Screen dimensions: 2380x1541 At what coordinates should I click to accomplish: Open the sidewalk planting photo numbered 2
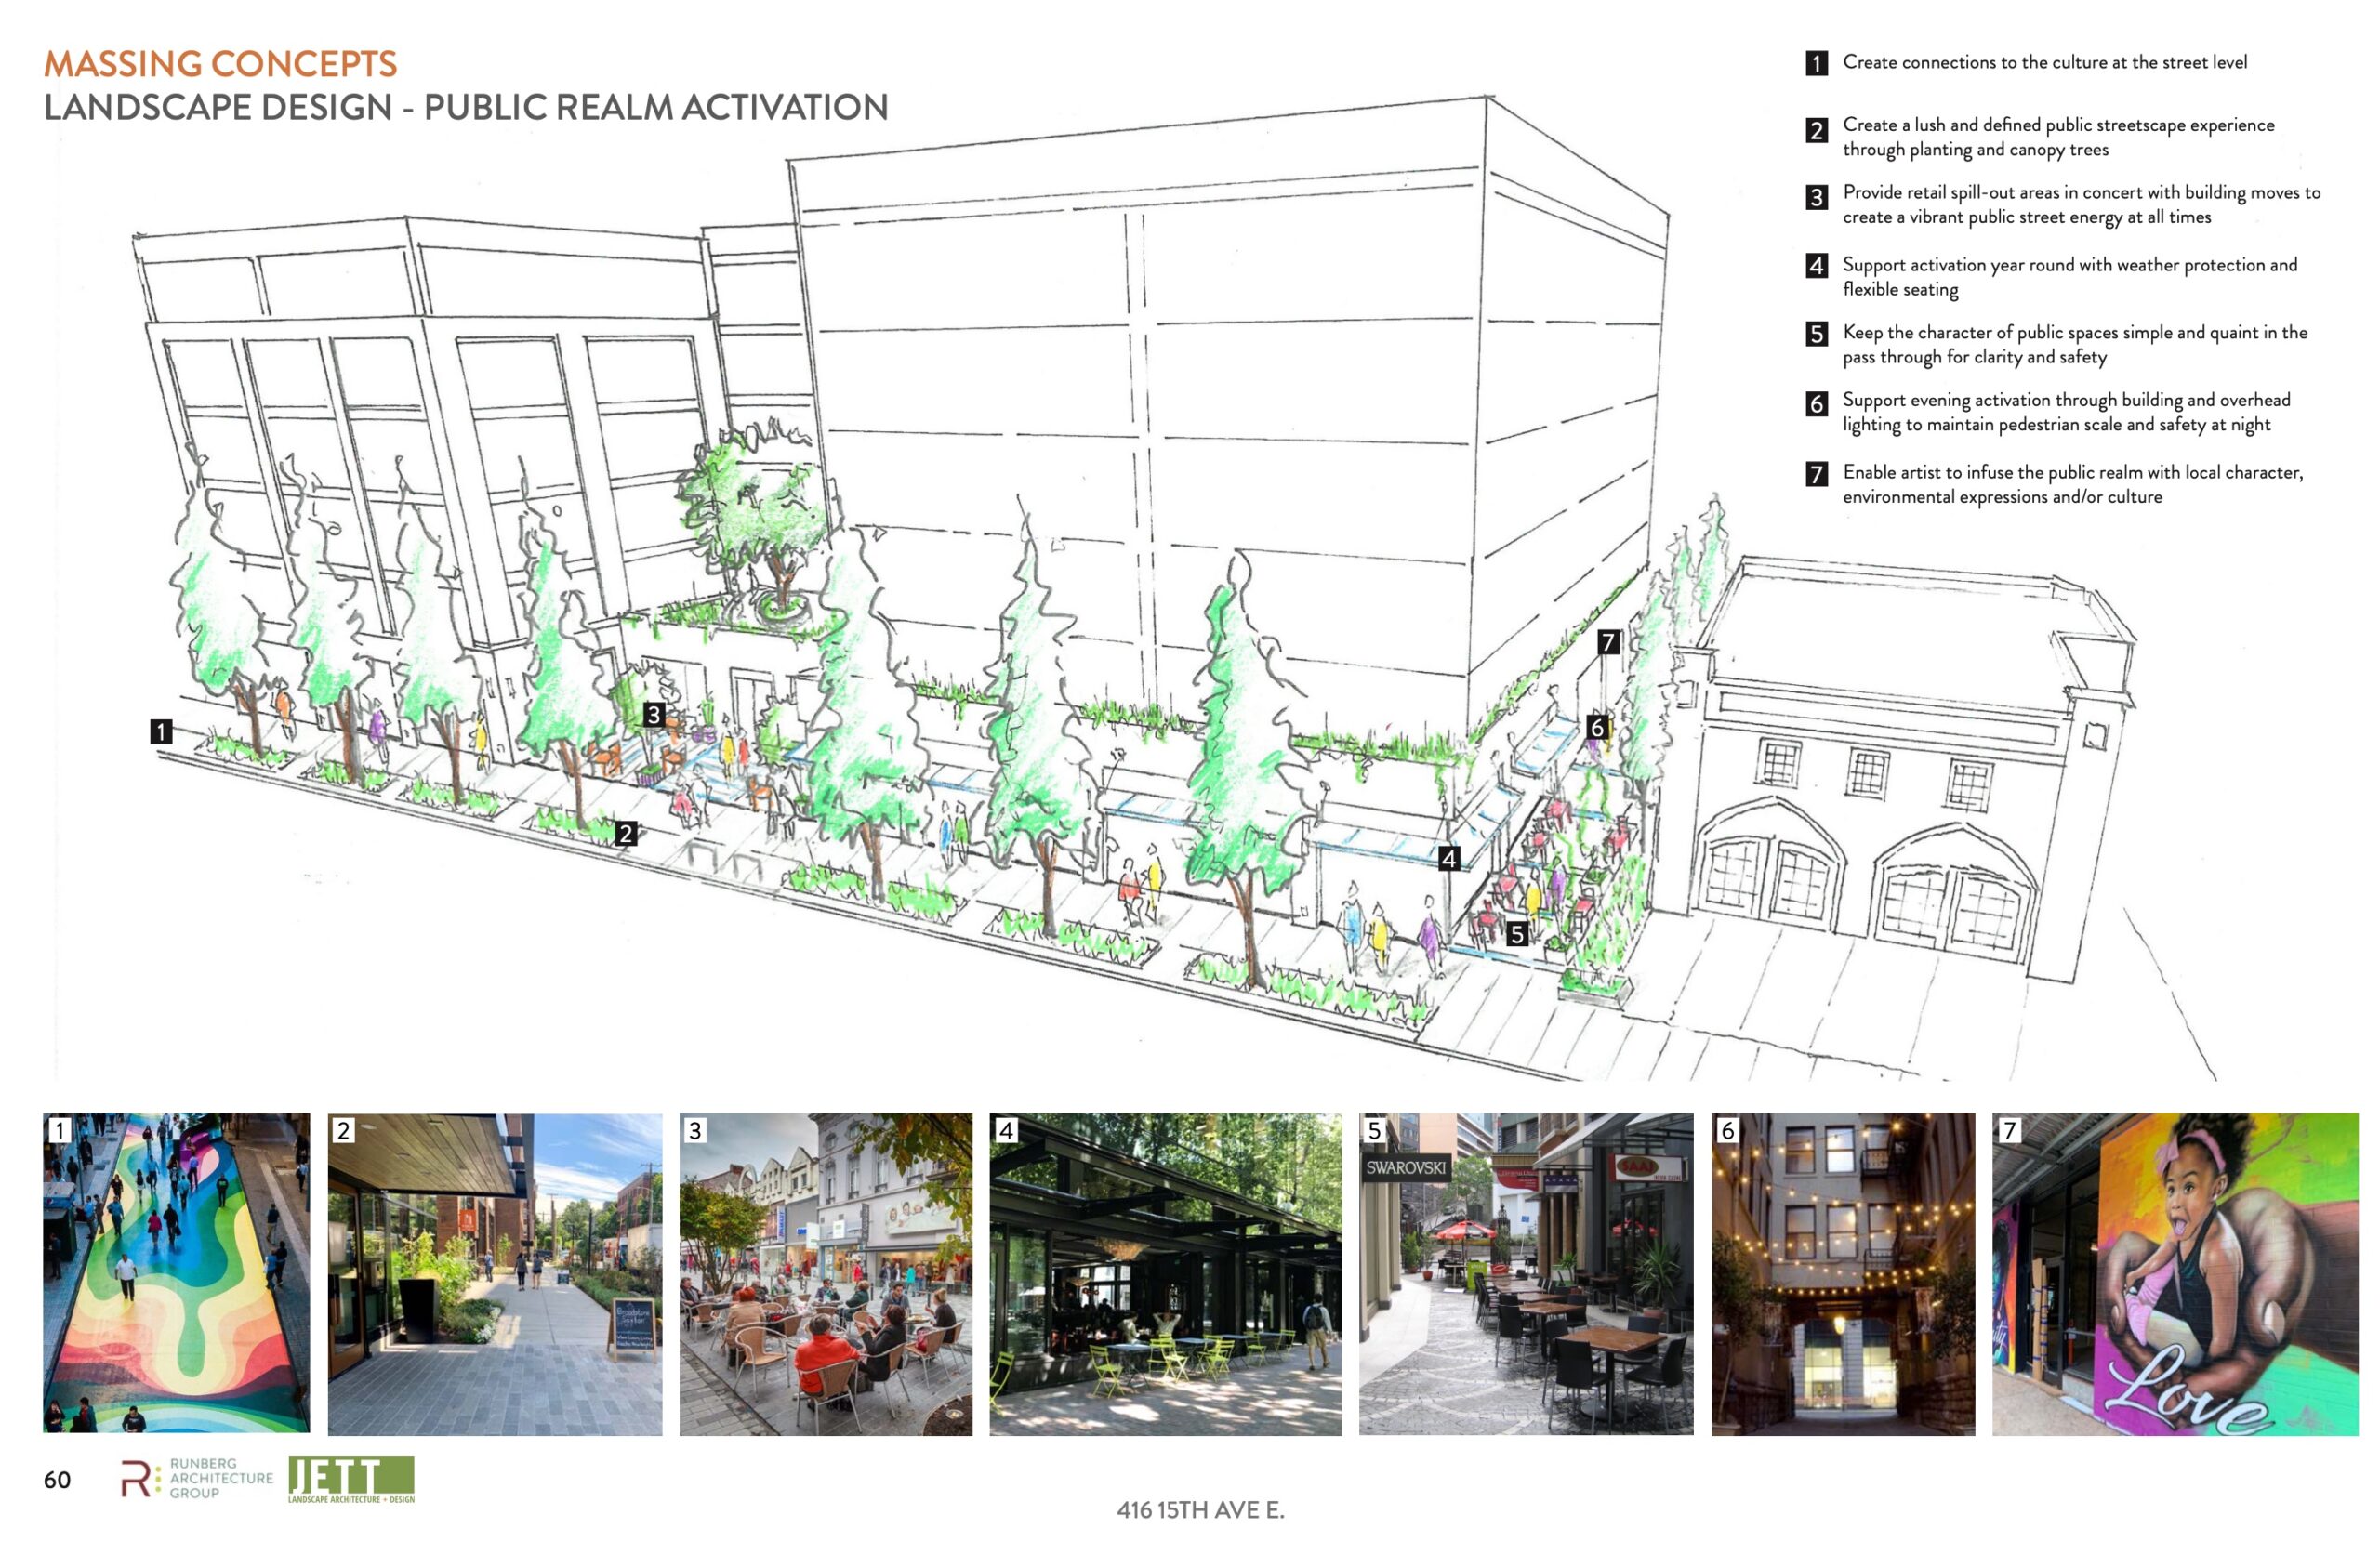[495, 1273]
